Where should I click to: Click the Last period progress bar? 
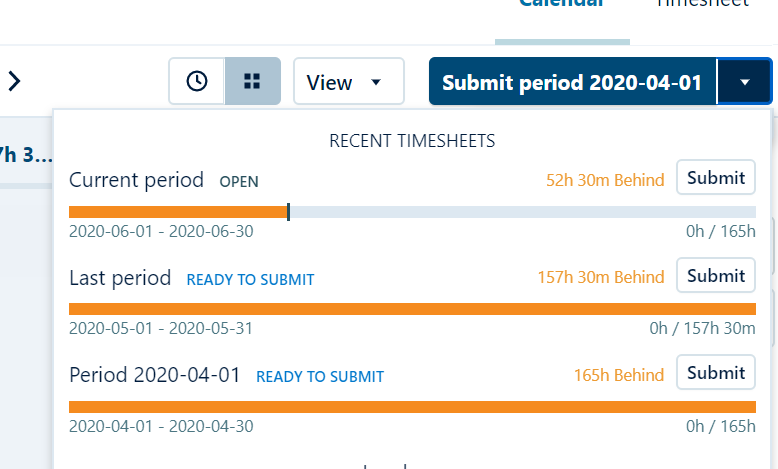(x=412, y=309)
